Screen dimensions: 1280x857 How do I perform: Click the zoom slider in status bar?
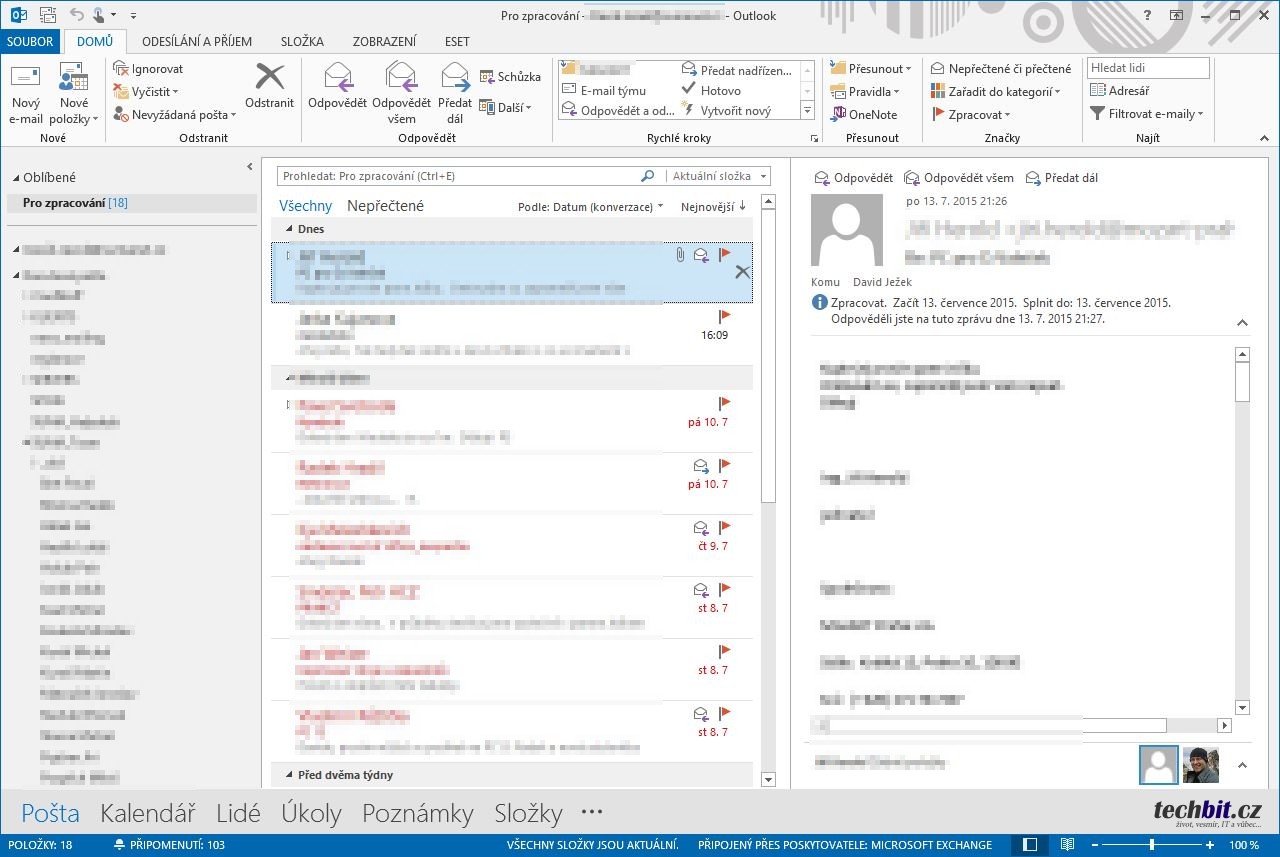tap(1152, 845)
